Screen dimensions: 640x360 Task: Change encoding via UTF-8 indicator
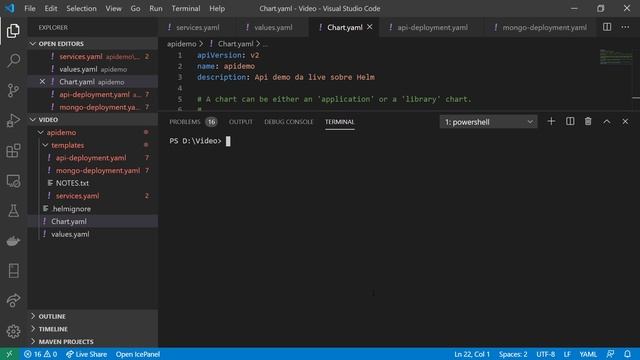tap(545, 354)
